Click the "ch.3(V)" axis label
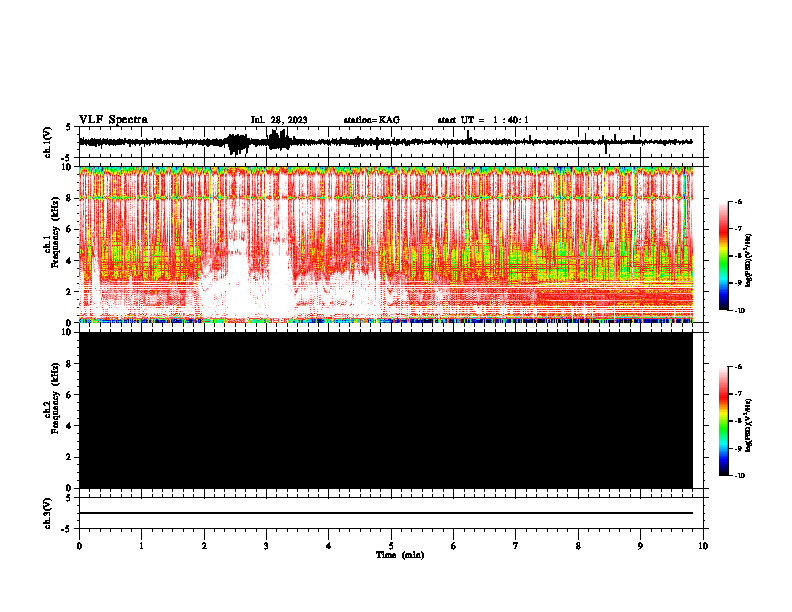The width and height of the screenshot is (792, 612). click(48, 514)
